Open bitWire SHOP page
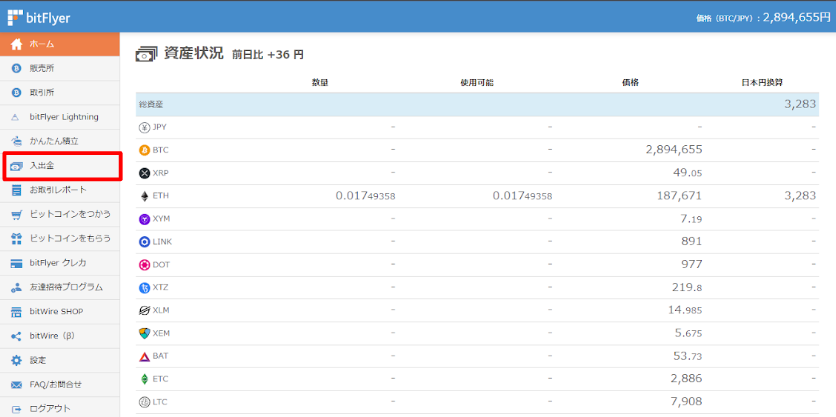The width and height of the screenshot is (836, 417). [60, 312]
